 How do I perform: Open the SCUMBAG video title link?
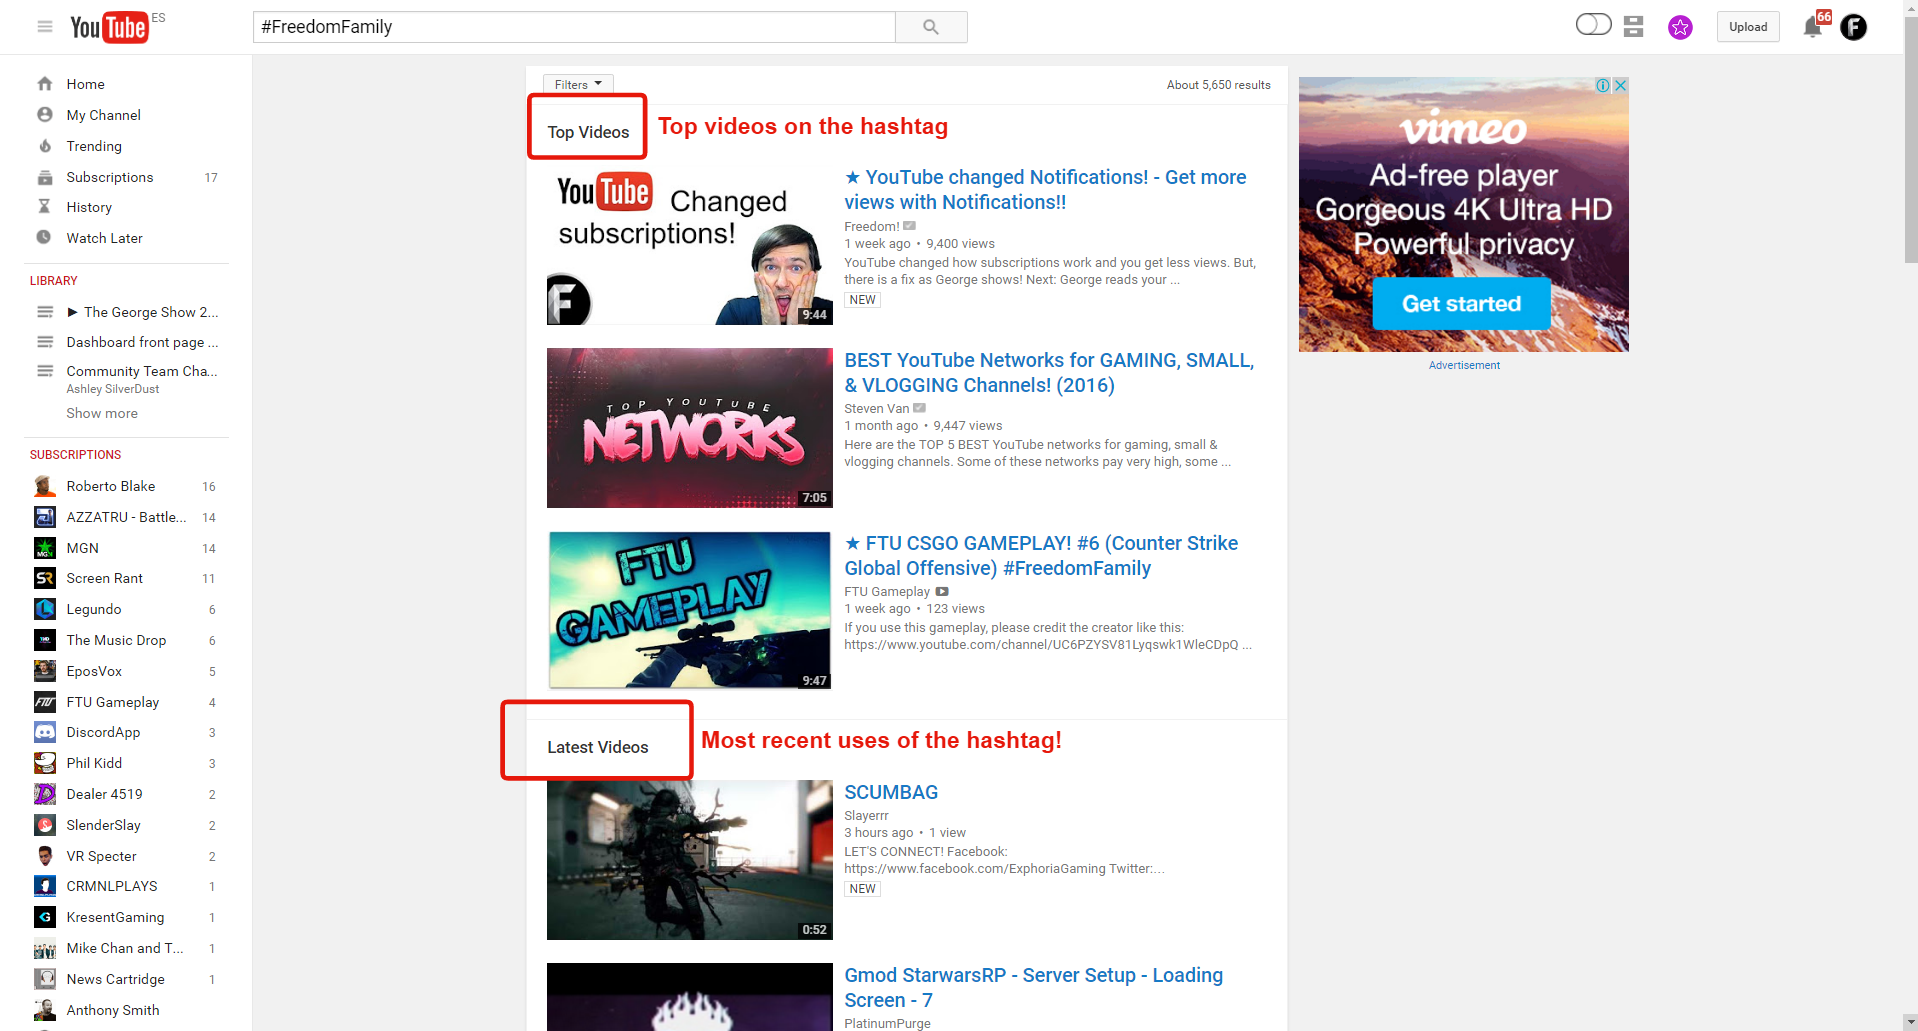click(891, 792)
